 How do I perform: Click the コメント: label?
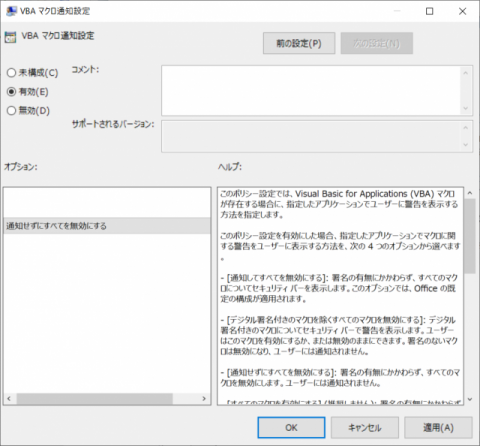pyautogui.click(x=85, y=69)
